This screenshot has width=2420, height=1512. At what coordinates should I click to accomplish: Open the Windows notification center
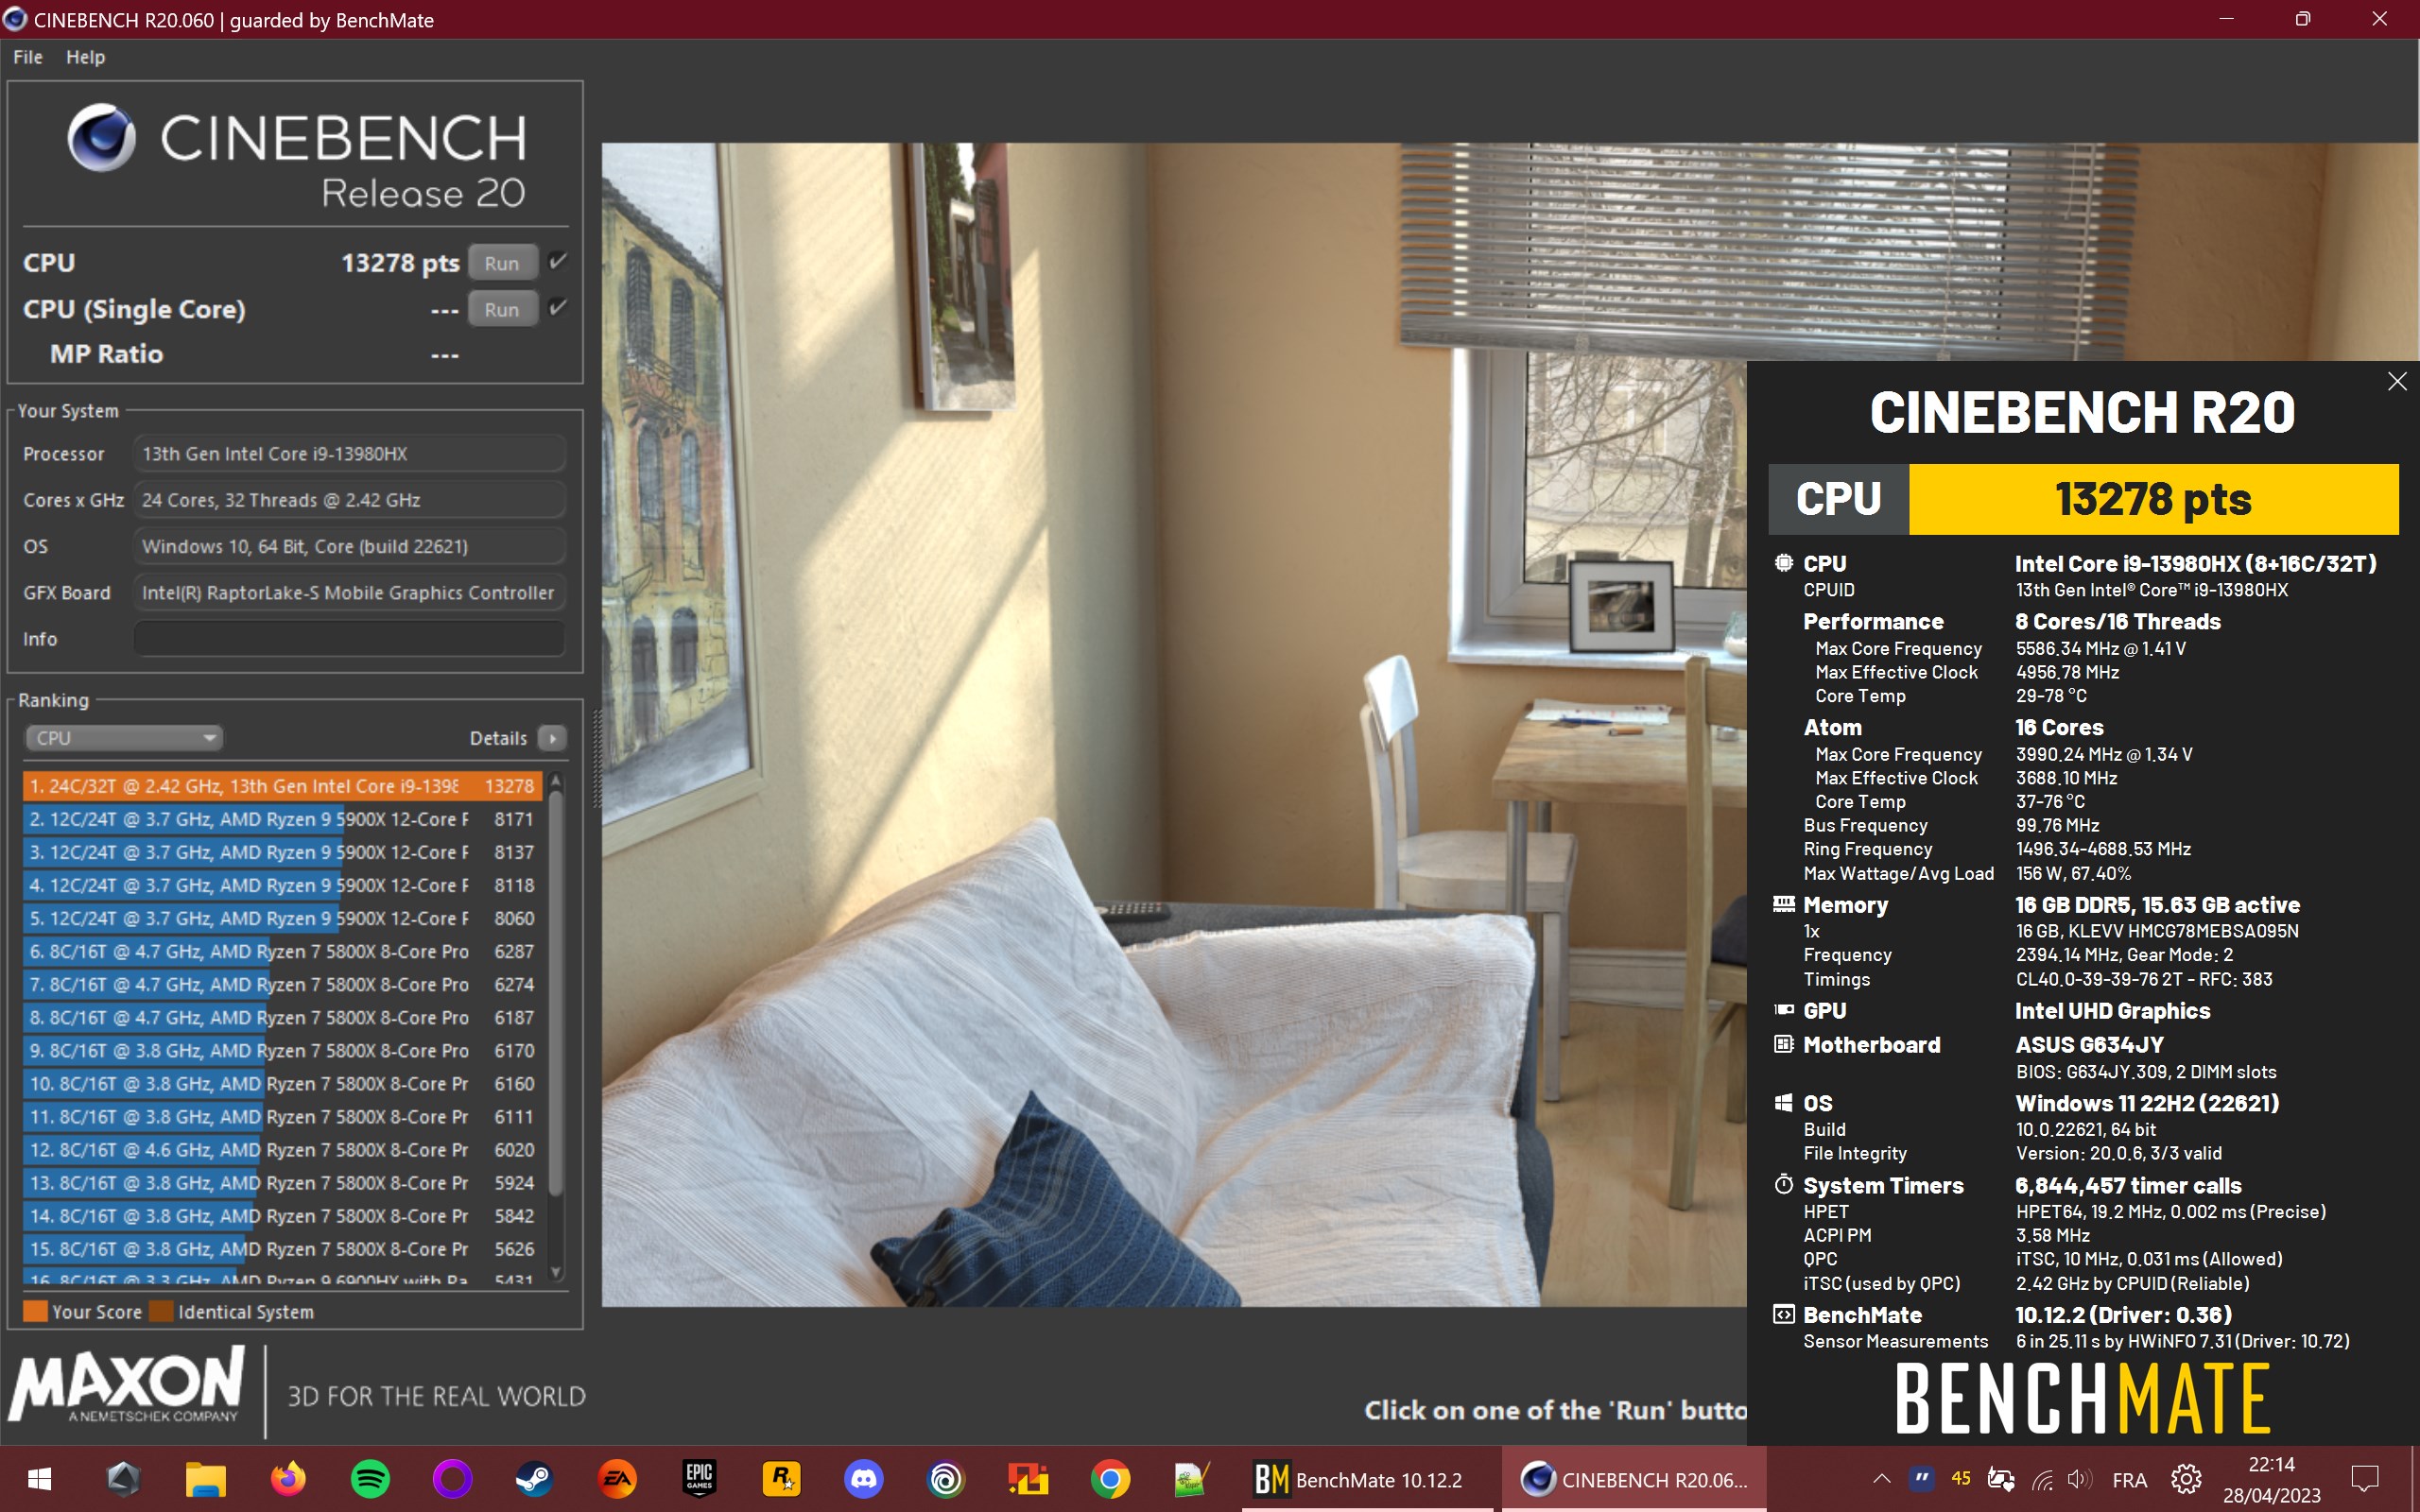[2365, 1479]
